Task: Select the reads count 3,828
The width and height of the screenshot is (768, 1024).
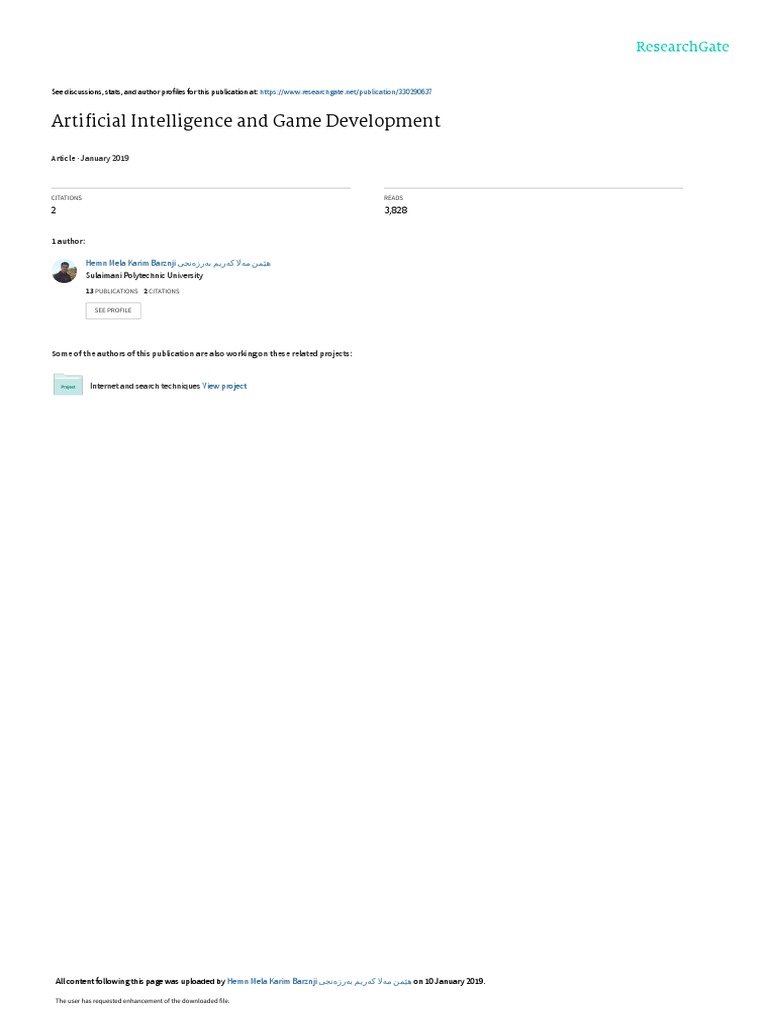Action: [x=396, y=210]
